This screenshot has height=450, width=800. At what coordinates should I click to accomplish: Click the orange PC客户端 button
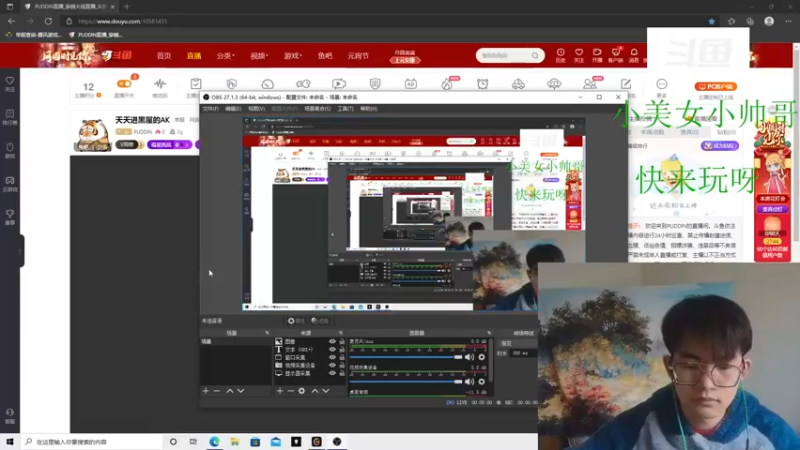(716, 87)
